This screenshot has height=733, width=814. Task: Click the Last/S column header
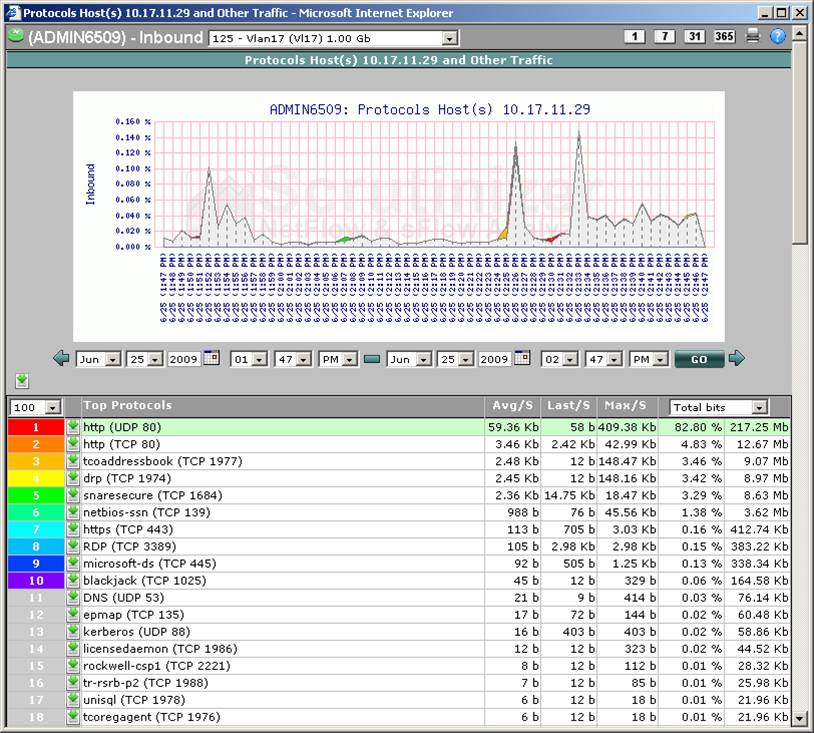tap(568, 406)
